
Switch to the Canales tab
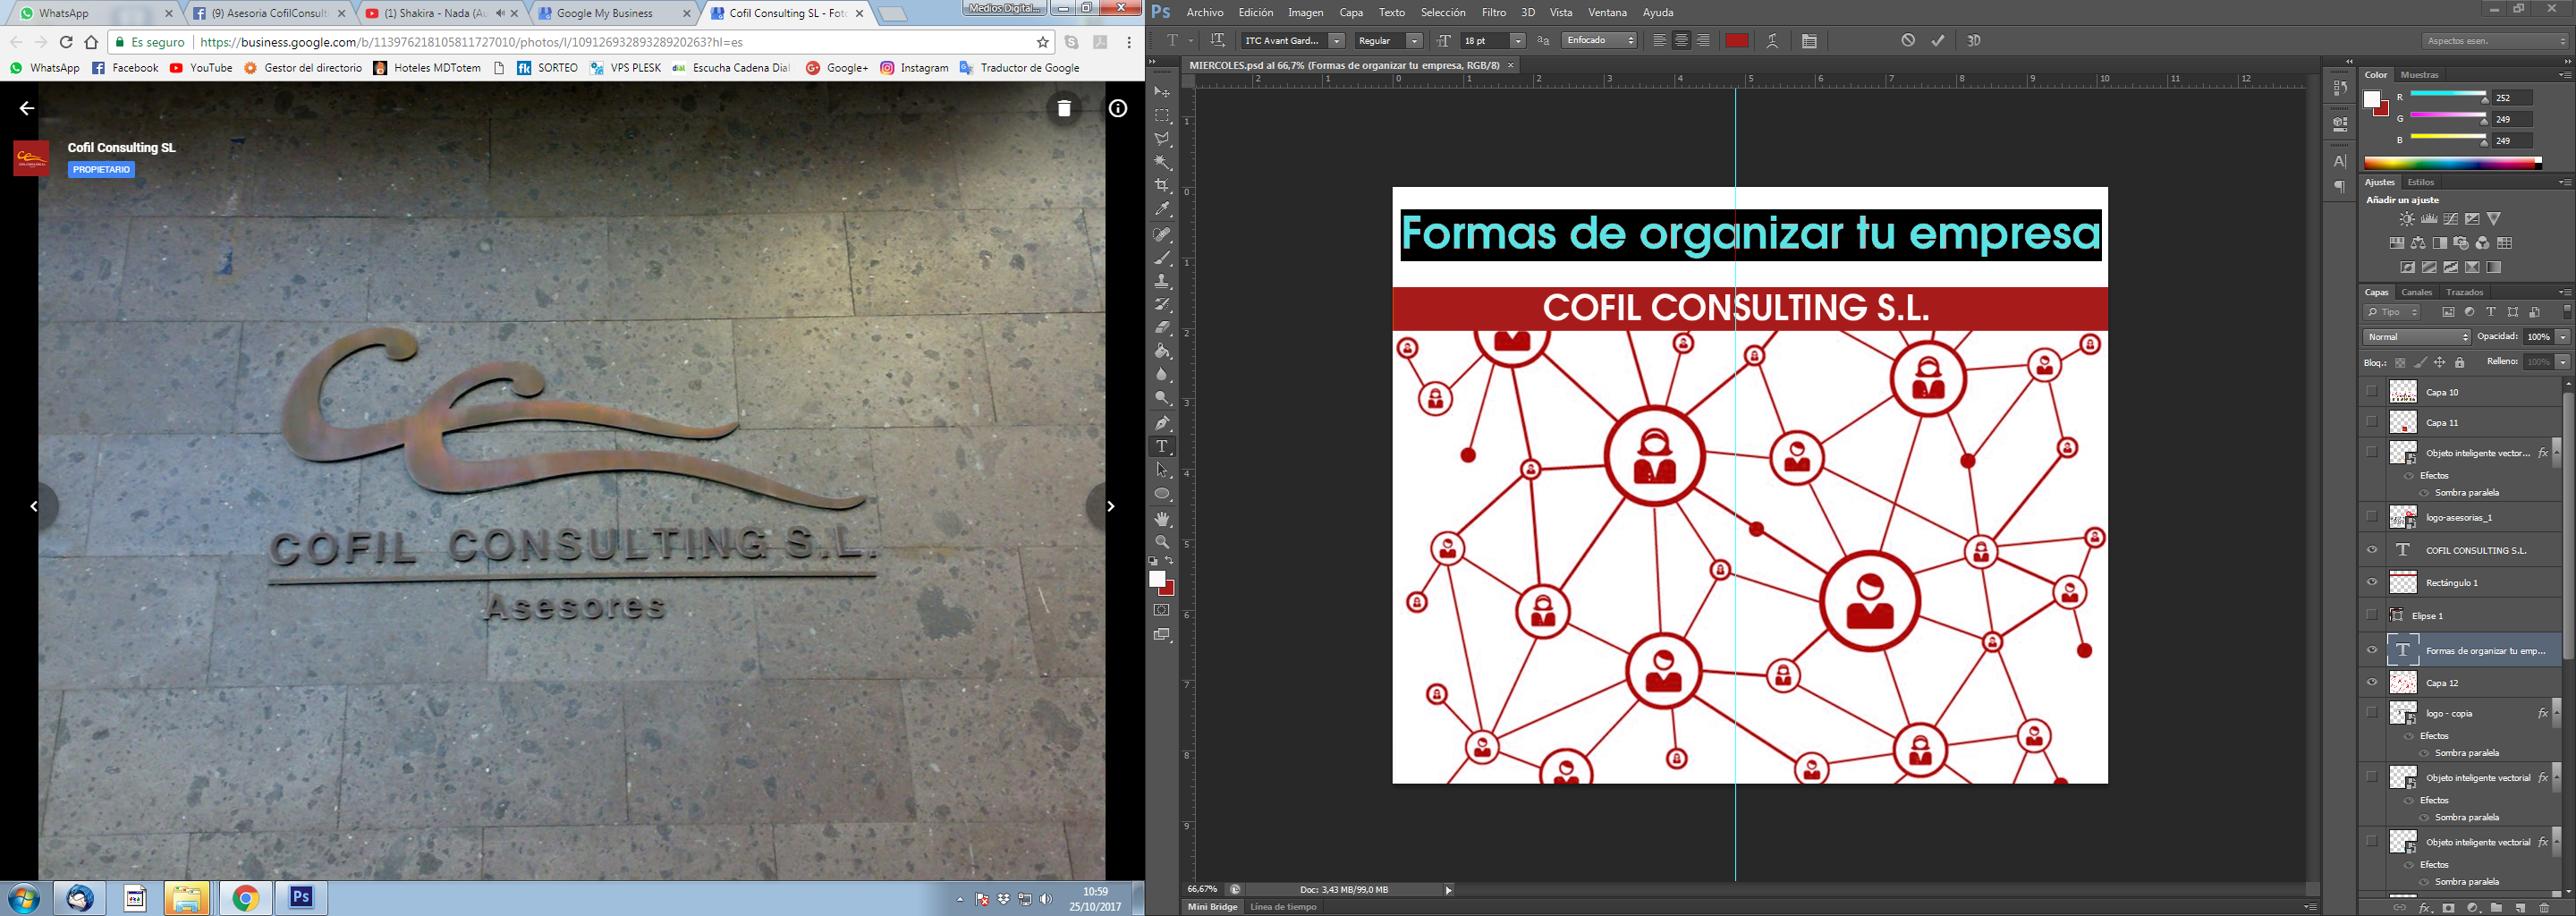[x=2416, y=292]
